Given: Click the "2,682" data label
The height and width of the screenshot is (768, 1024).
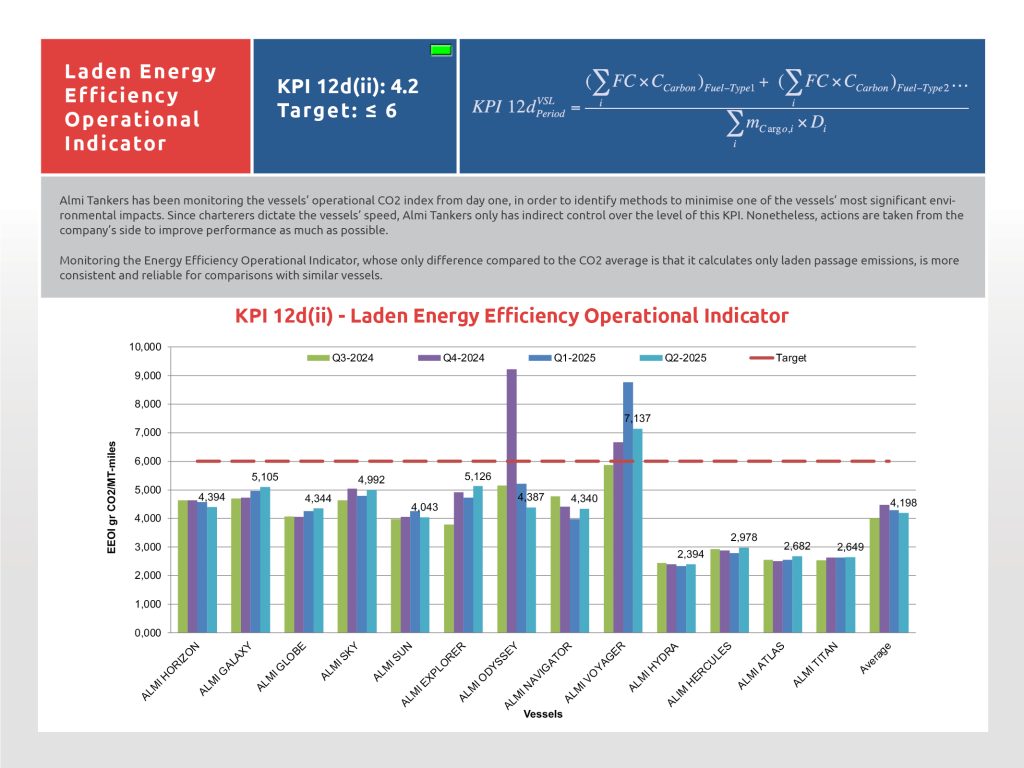Looking at the screenshot, I should [x=797, y=546].
